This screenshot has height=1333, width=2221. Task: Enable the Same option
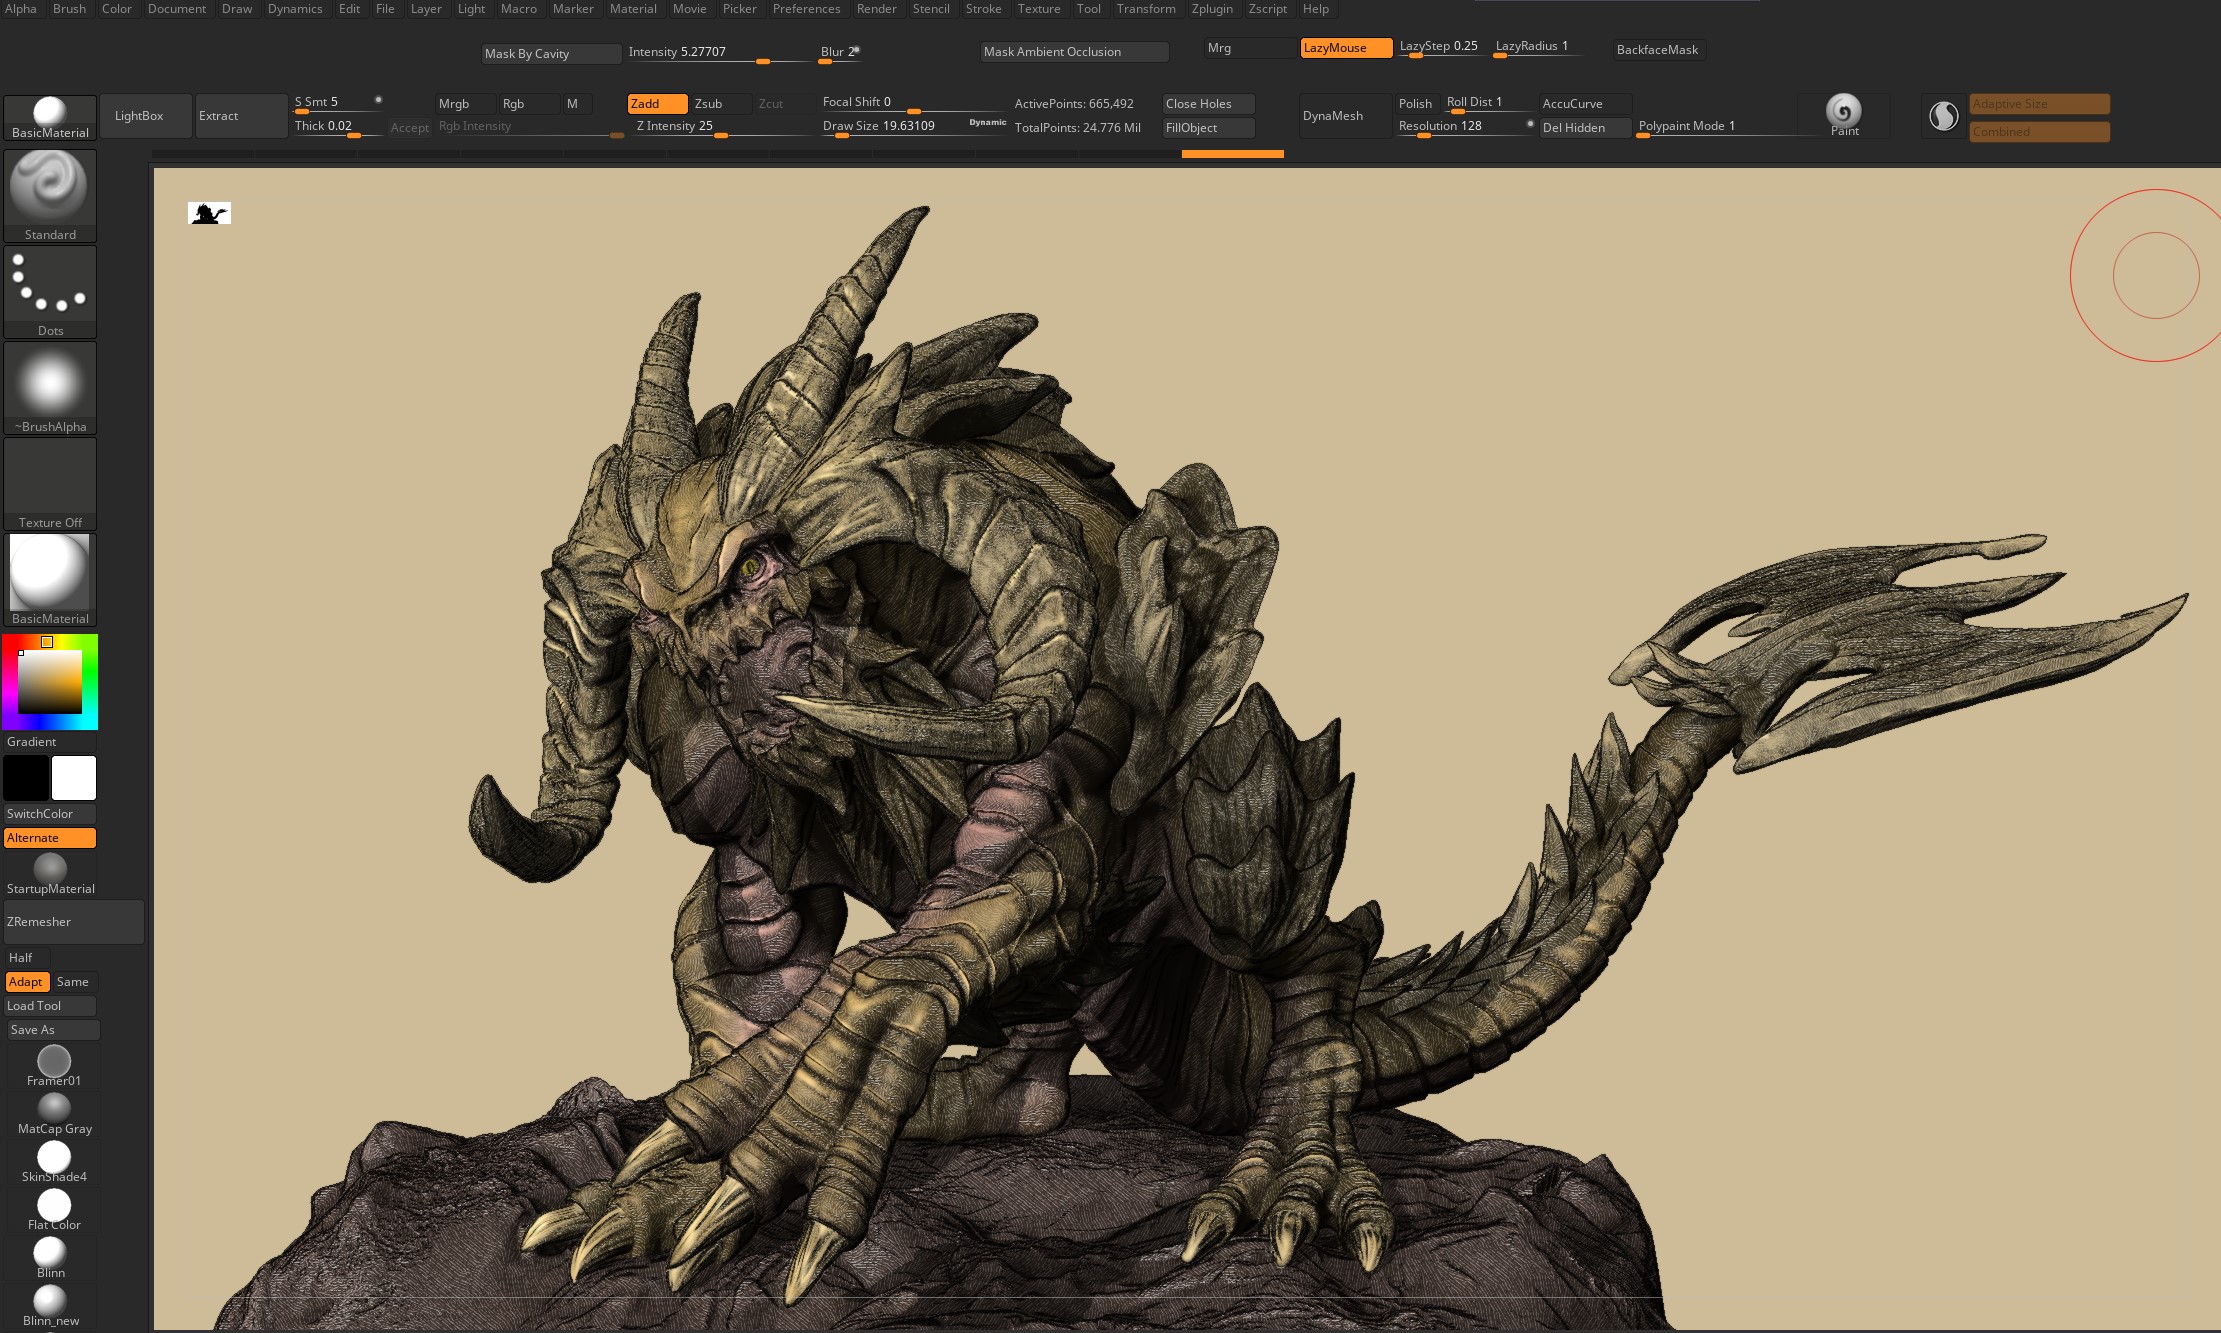(x=74, y=982)
